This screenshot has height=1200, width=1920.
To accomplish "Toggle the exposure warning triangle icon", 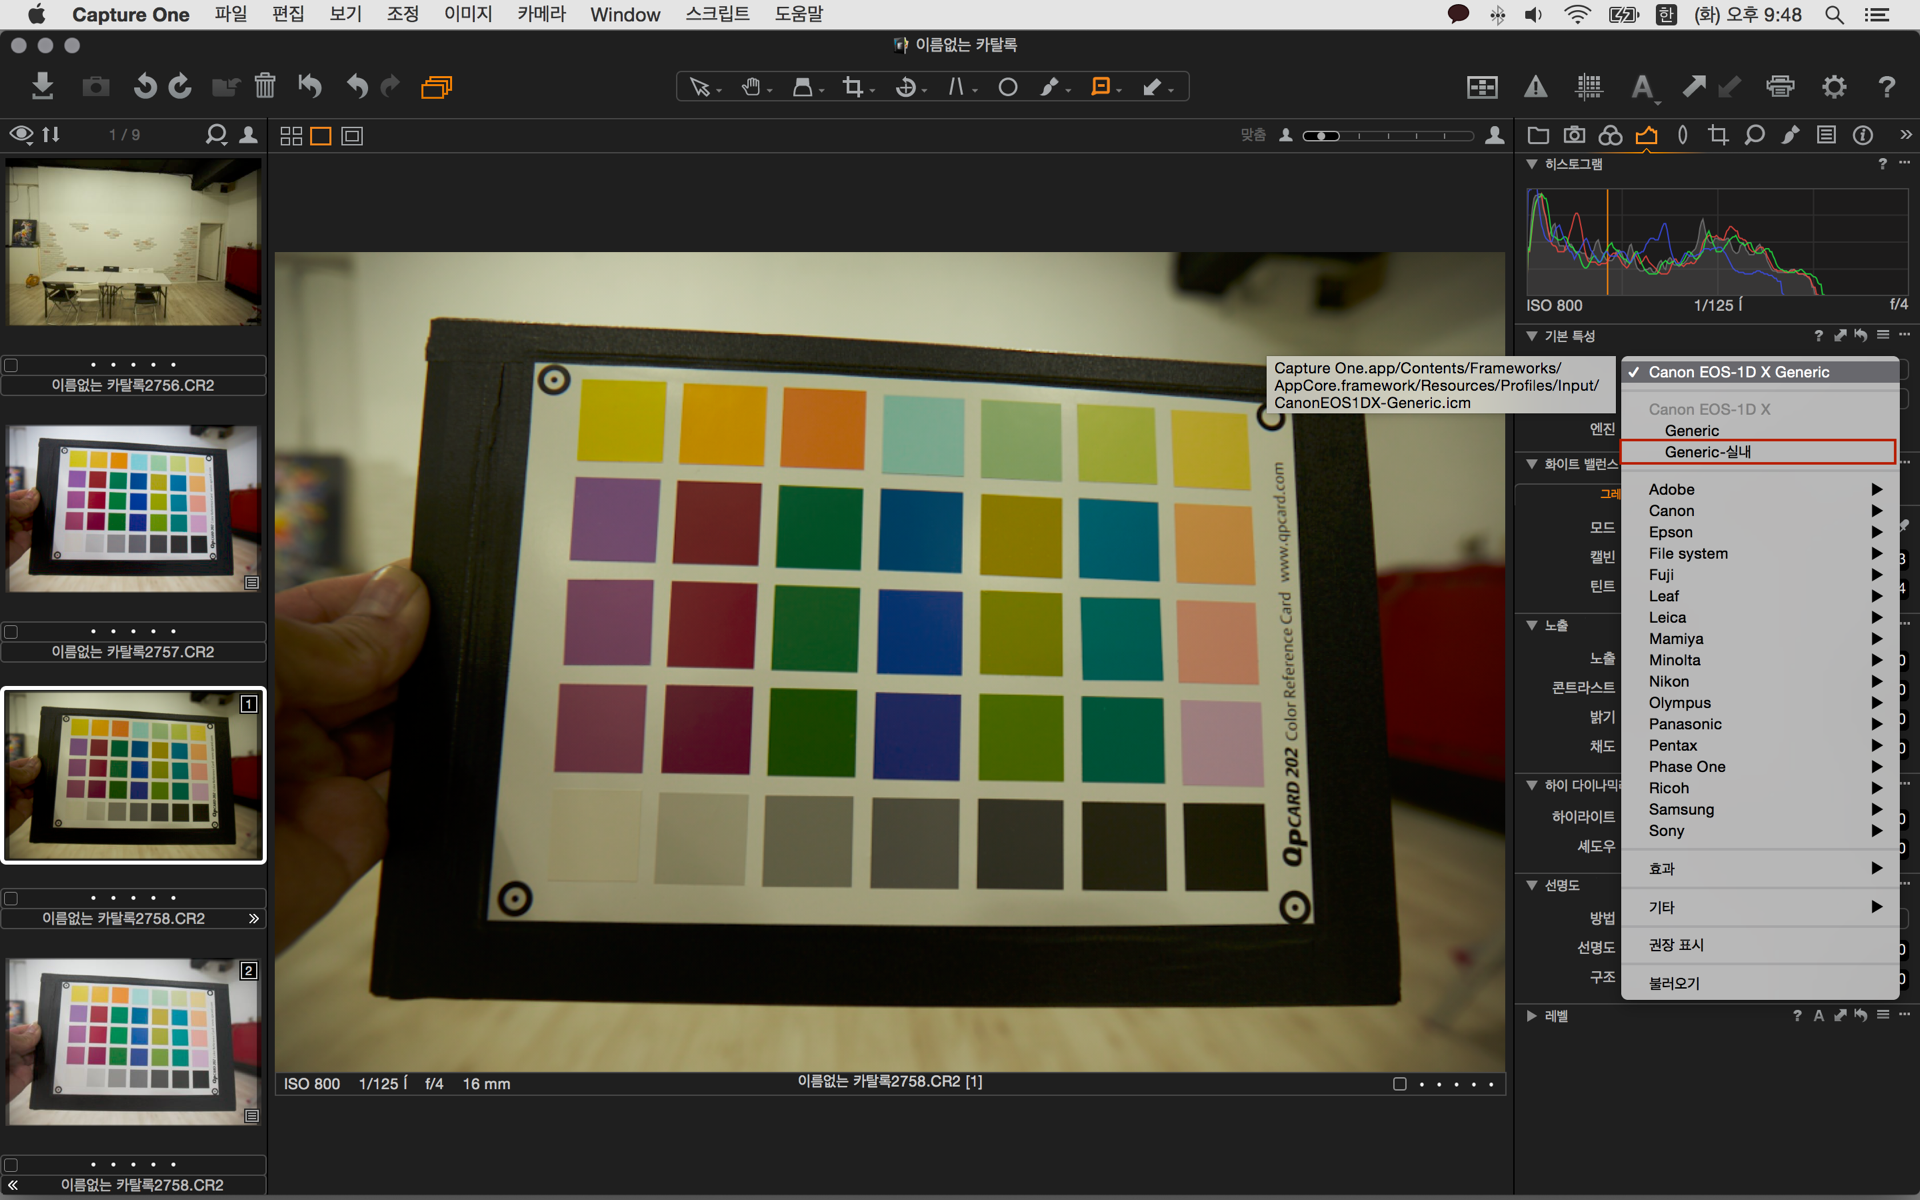I will pos(1535,87).
